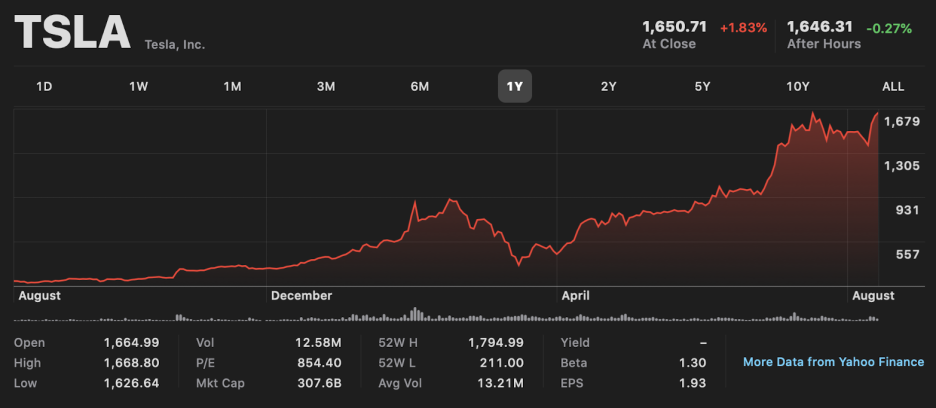Click the TSLA ticker heading
This screenshot has height=408, width=936.
72,32
